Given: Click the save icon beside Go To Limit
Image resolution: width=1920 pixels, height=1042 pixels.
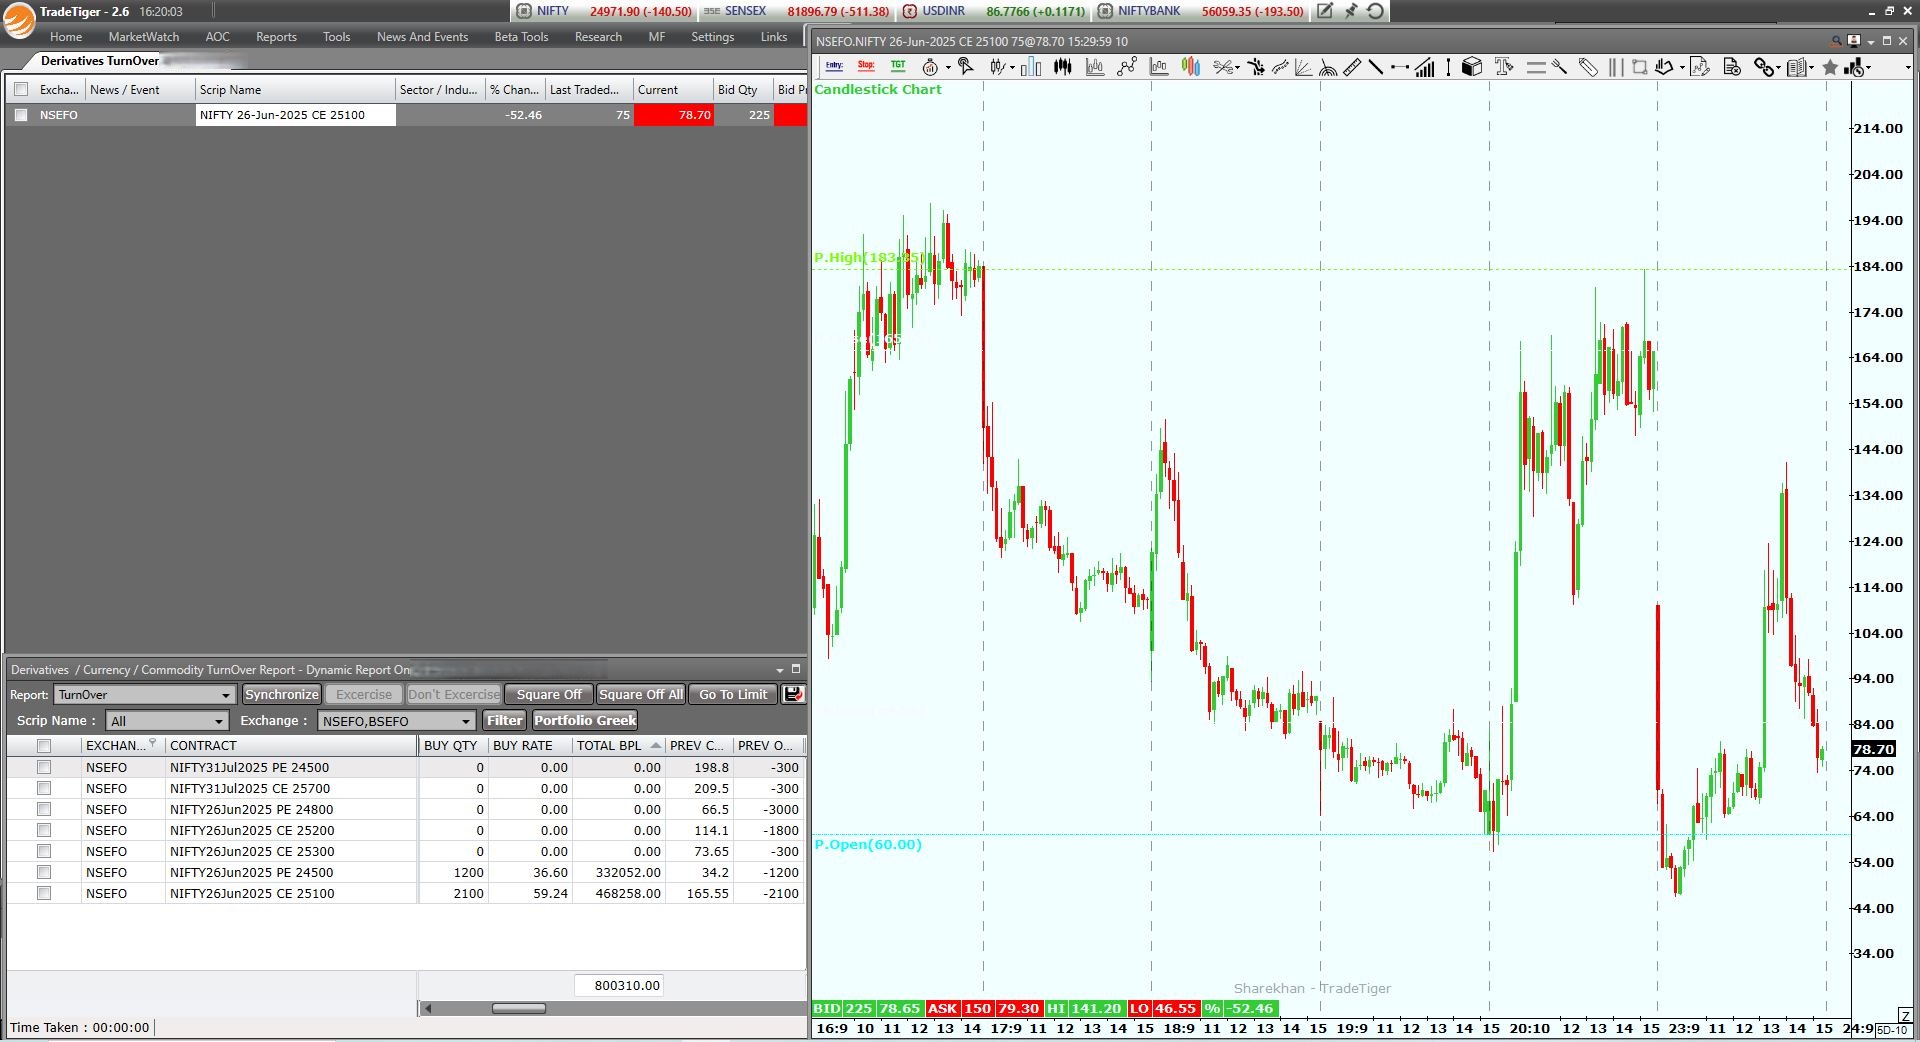Looking at the screenshot, I should 794,694.
